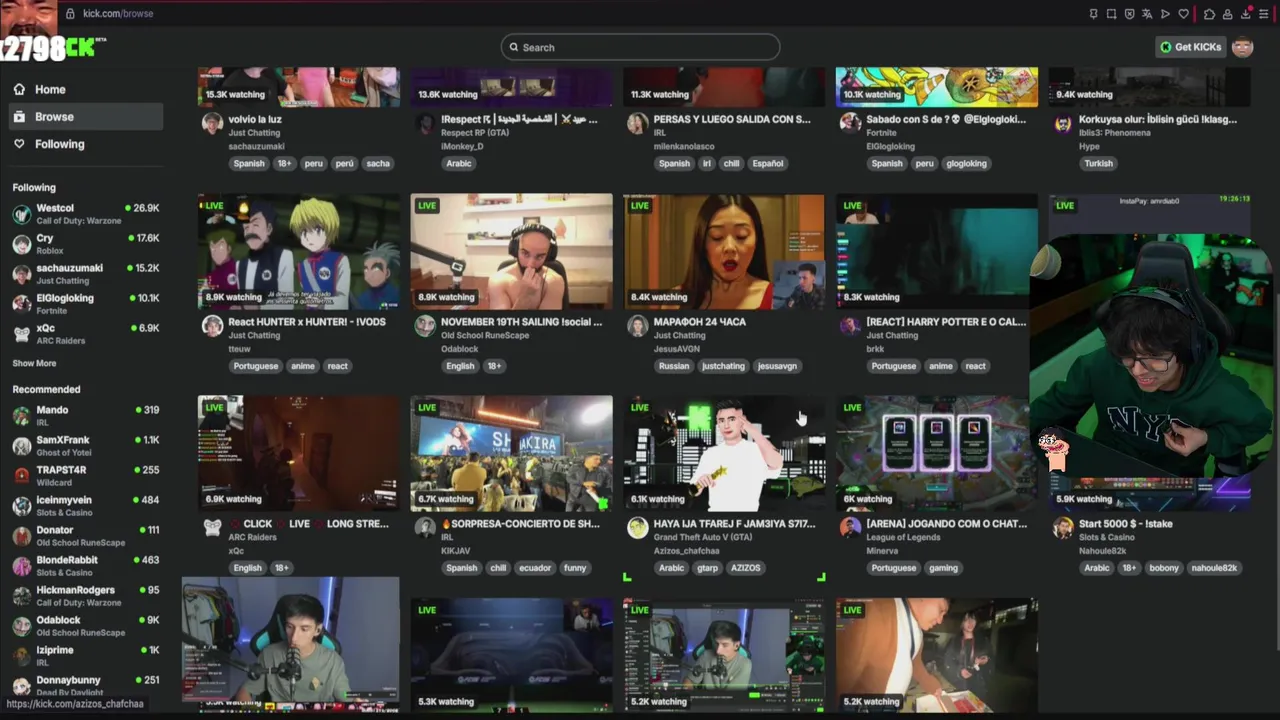The image size is (1280, 720).
Task: Open the Shakira concert stream thumbnail
Action: click(x=511, y=453)
